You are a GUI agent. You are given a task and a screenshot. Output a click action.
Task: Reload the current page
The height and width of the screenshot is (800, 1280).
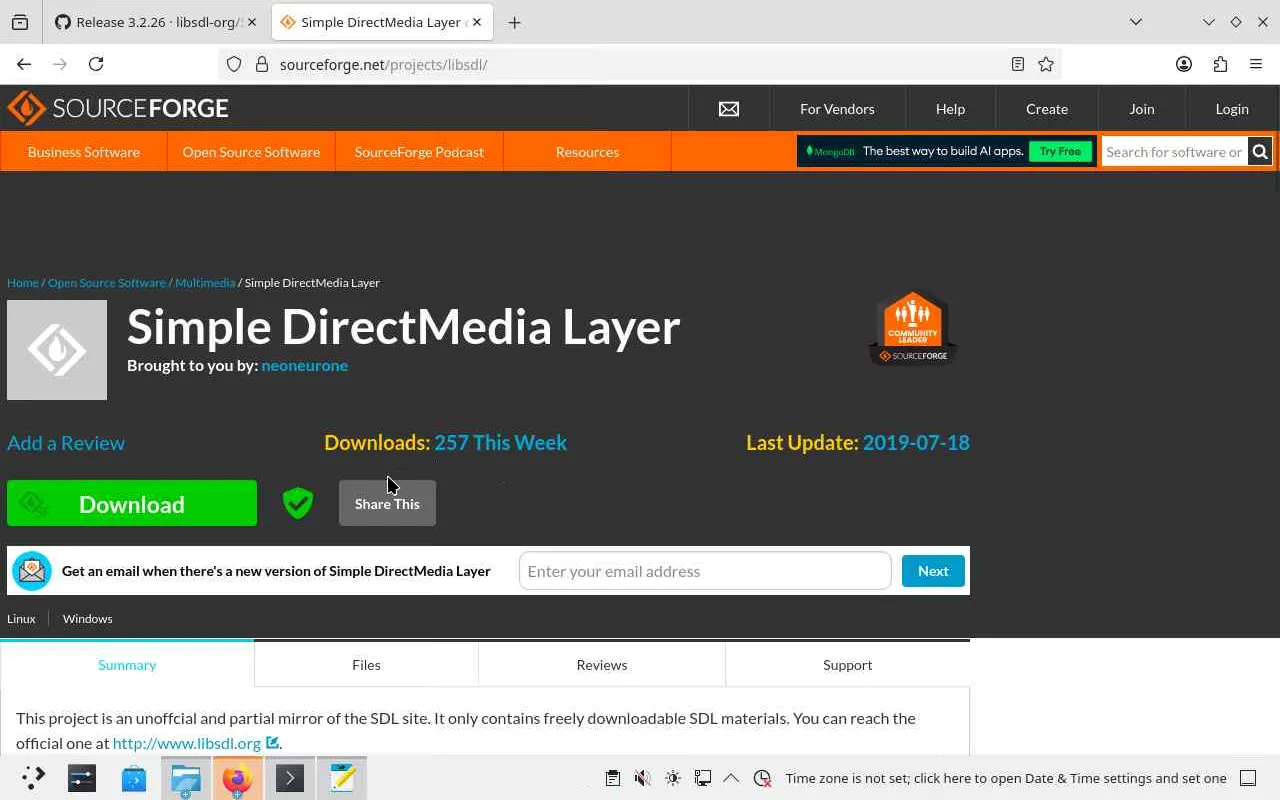[96, 64]
